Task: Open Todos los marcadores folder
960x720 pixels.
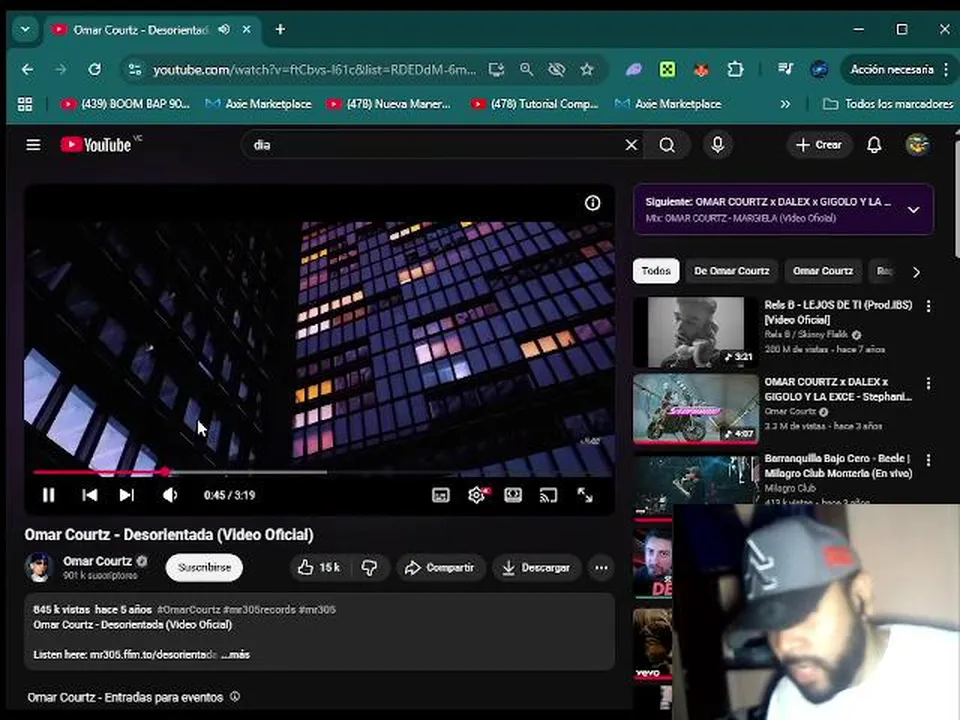Action: point(888,104)
